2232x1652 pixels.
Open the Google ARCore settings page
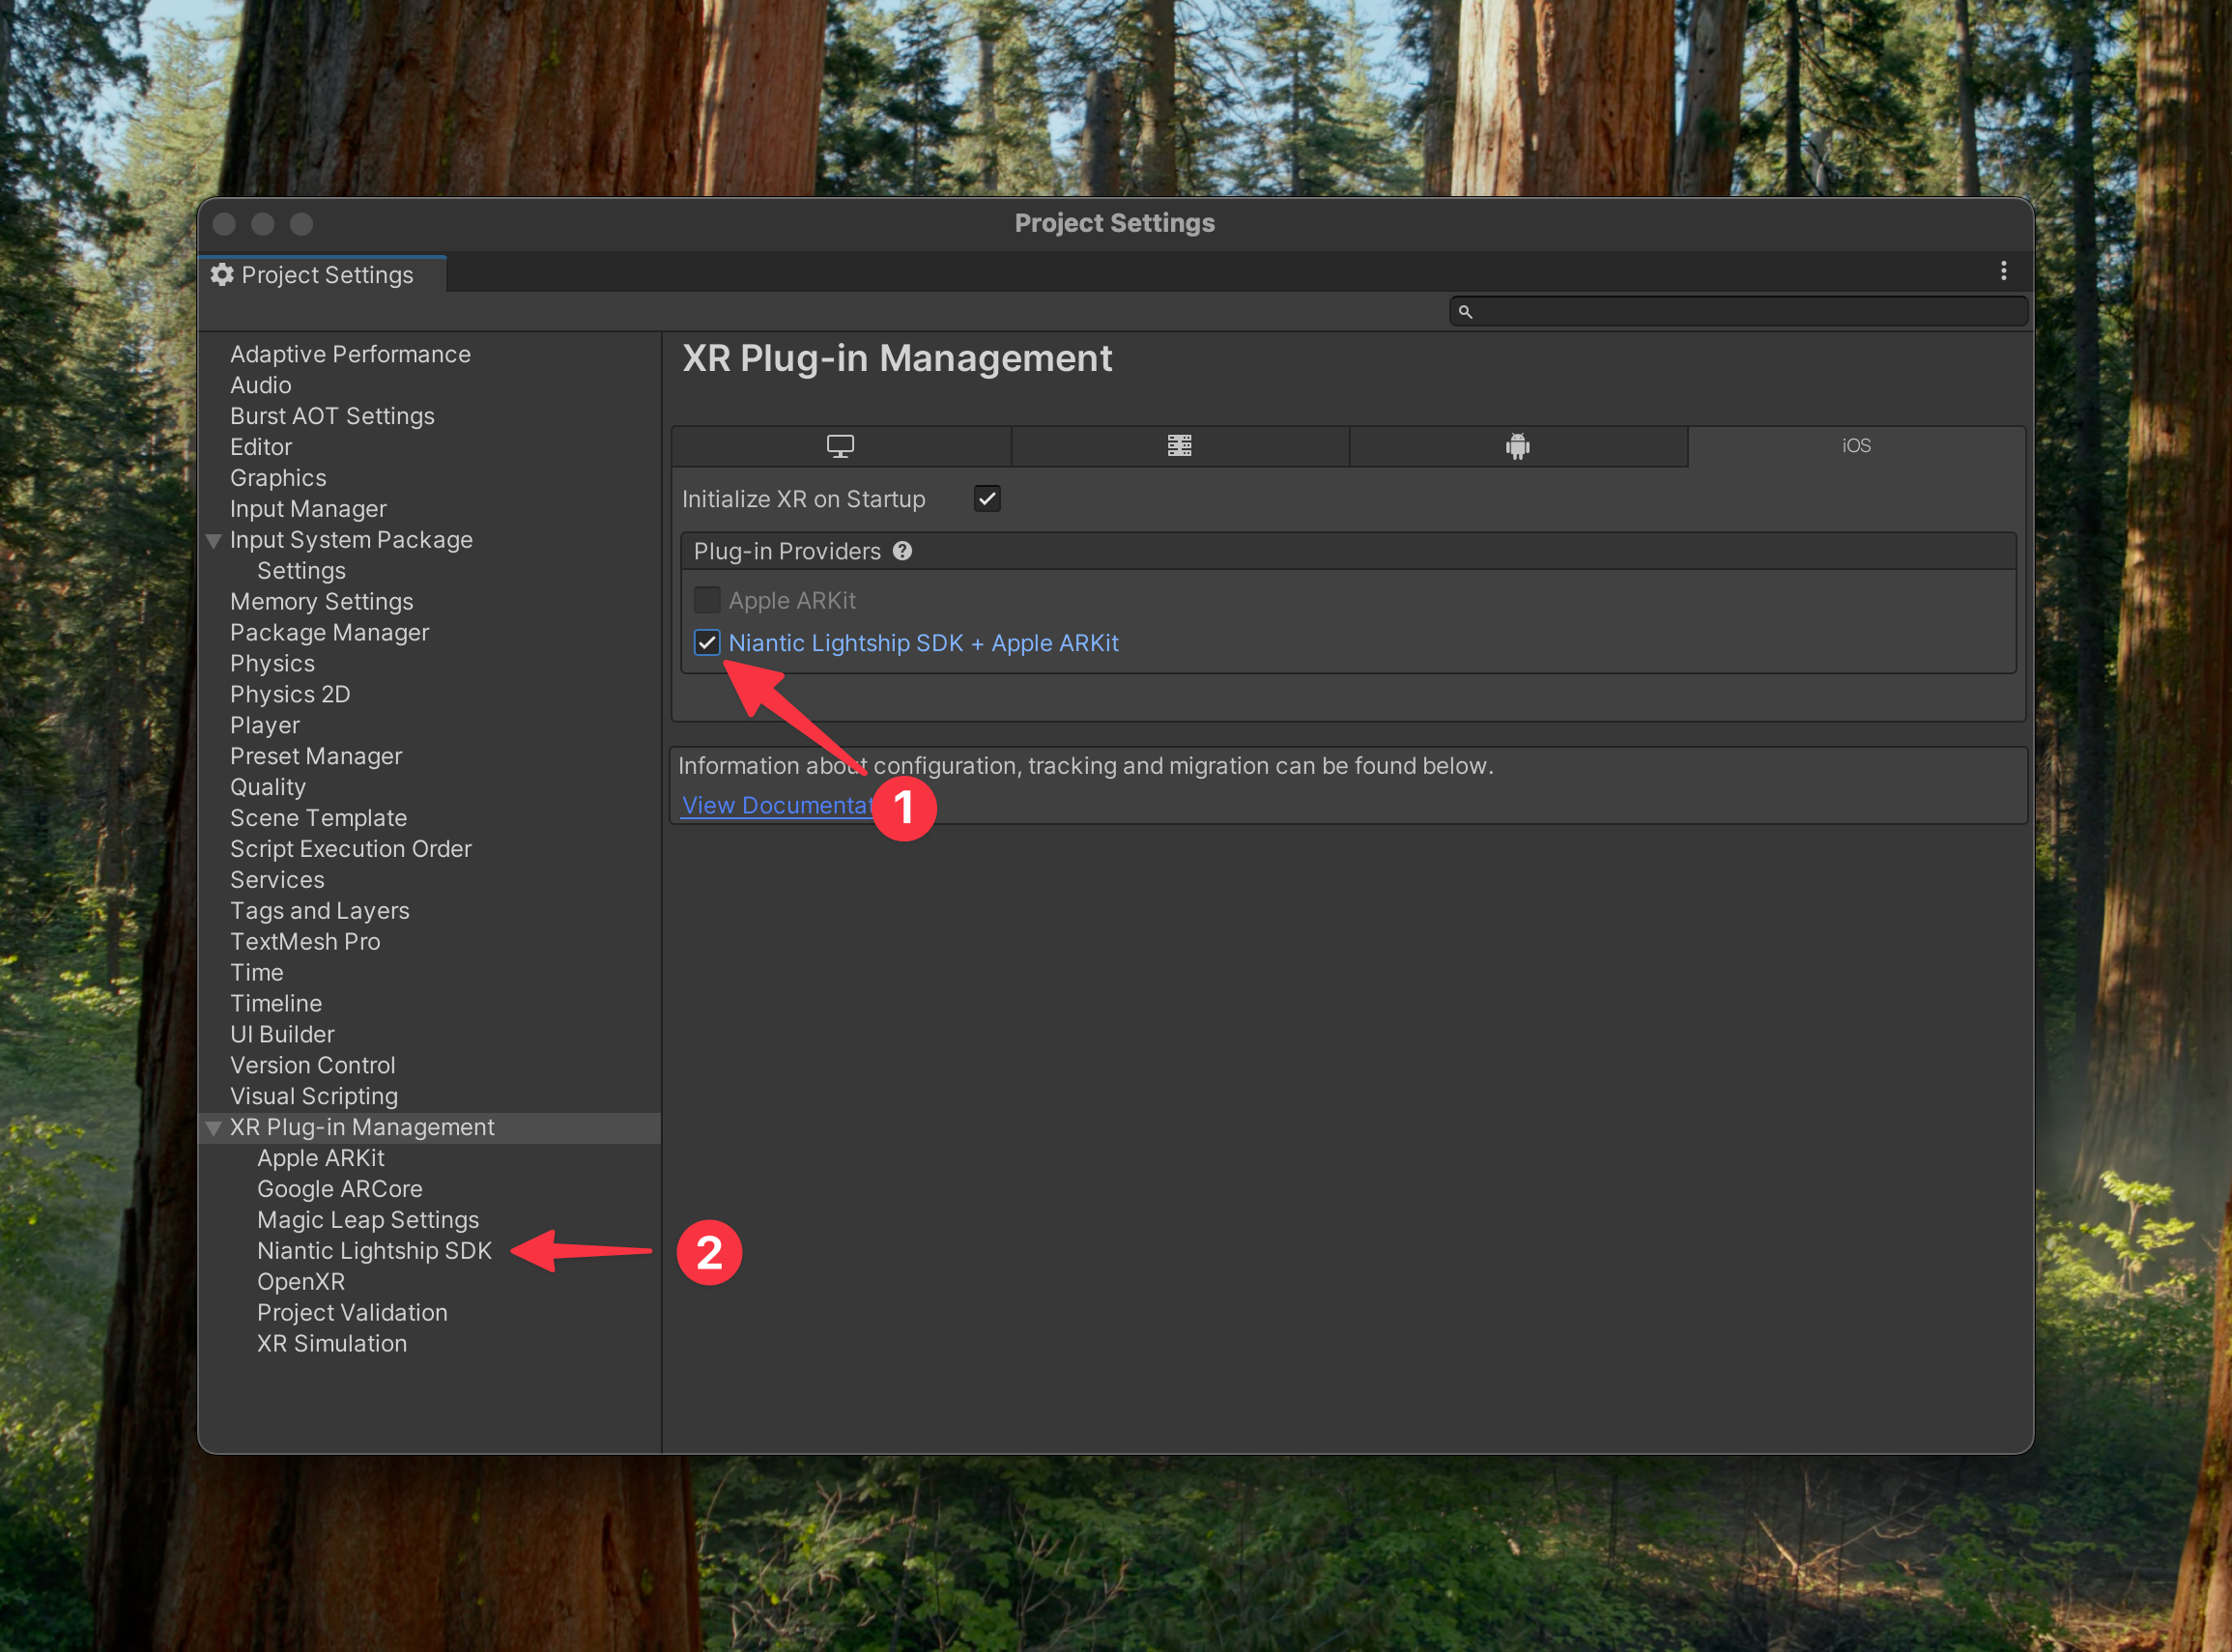pyautogui.click(x=340, y=1189)
